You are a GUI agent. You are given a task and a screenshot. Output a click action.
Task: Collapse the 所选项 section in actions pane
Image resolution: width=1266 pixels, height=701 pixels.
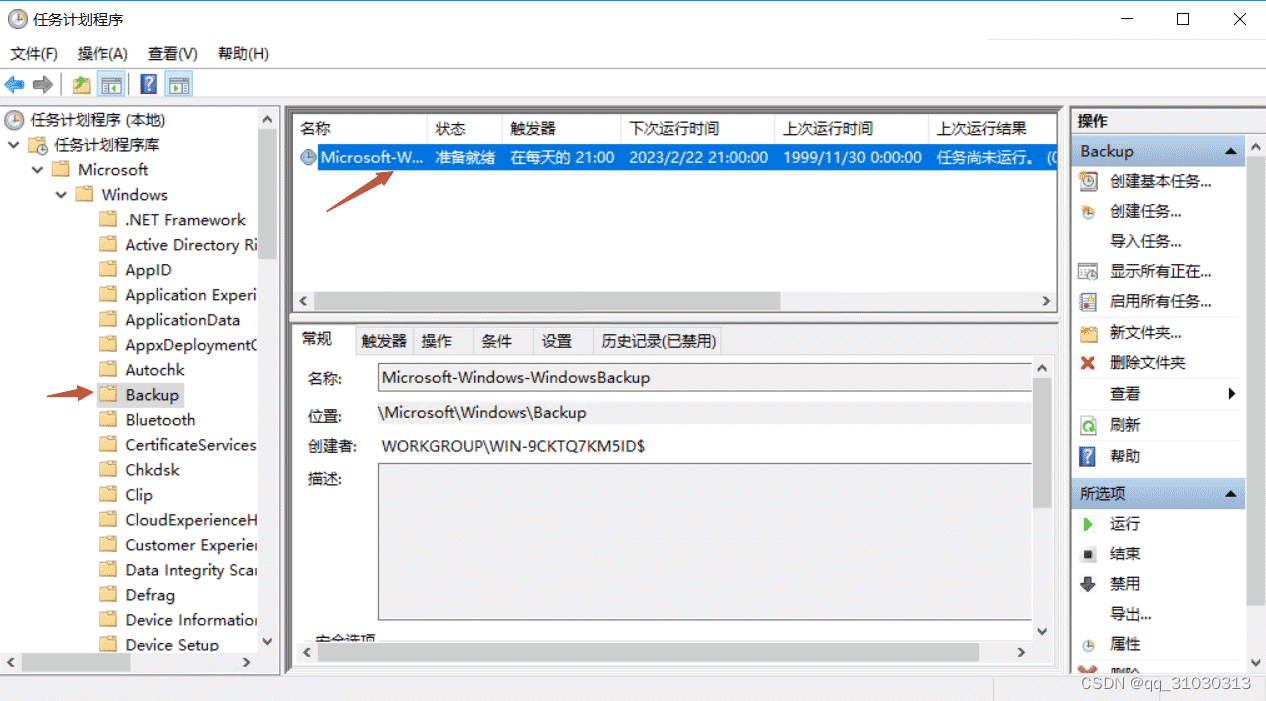pos(1232,493)
